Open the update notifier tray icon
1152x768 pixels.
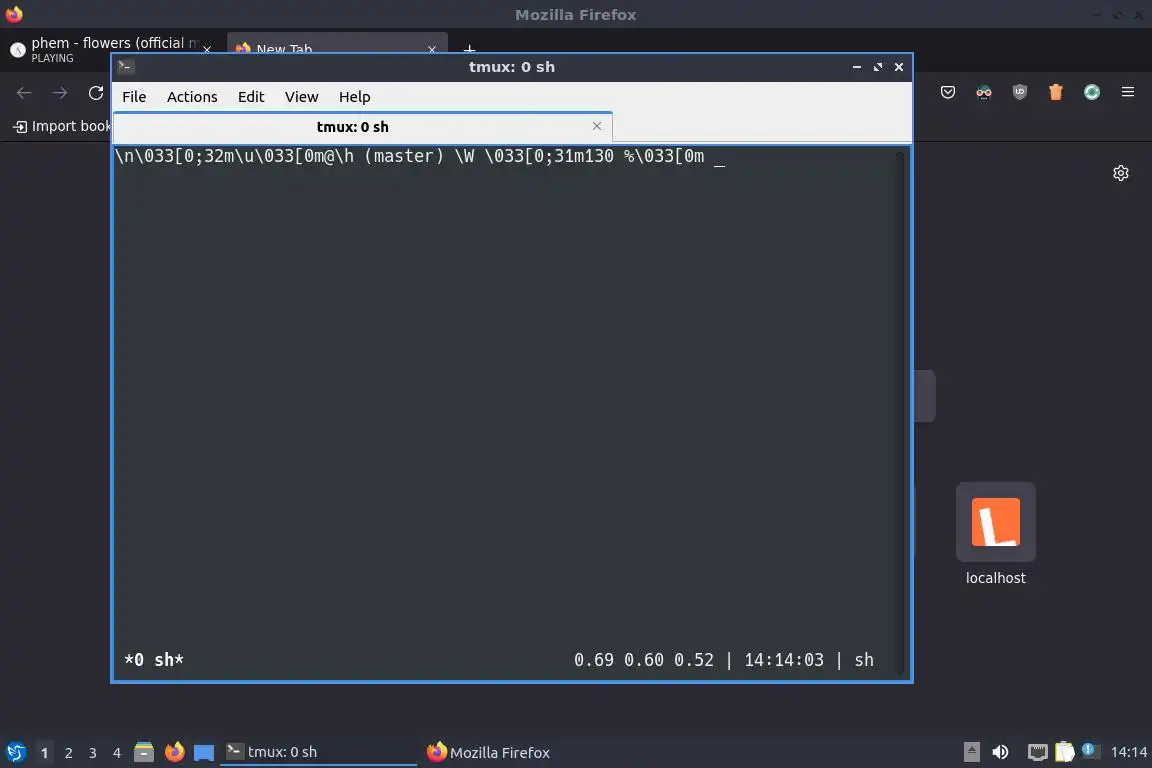coord(1091,750)
